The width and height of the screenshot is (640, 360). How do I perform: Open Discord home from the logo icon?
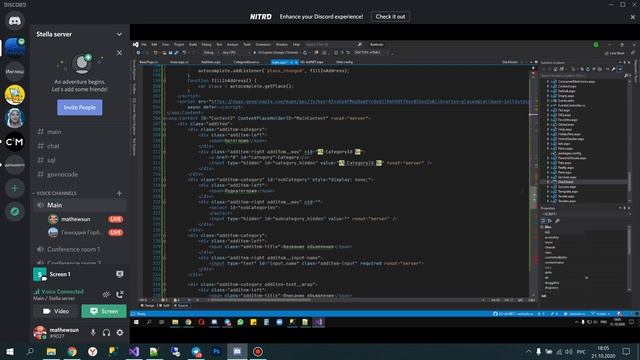tap(15, 21)
